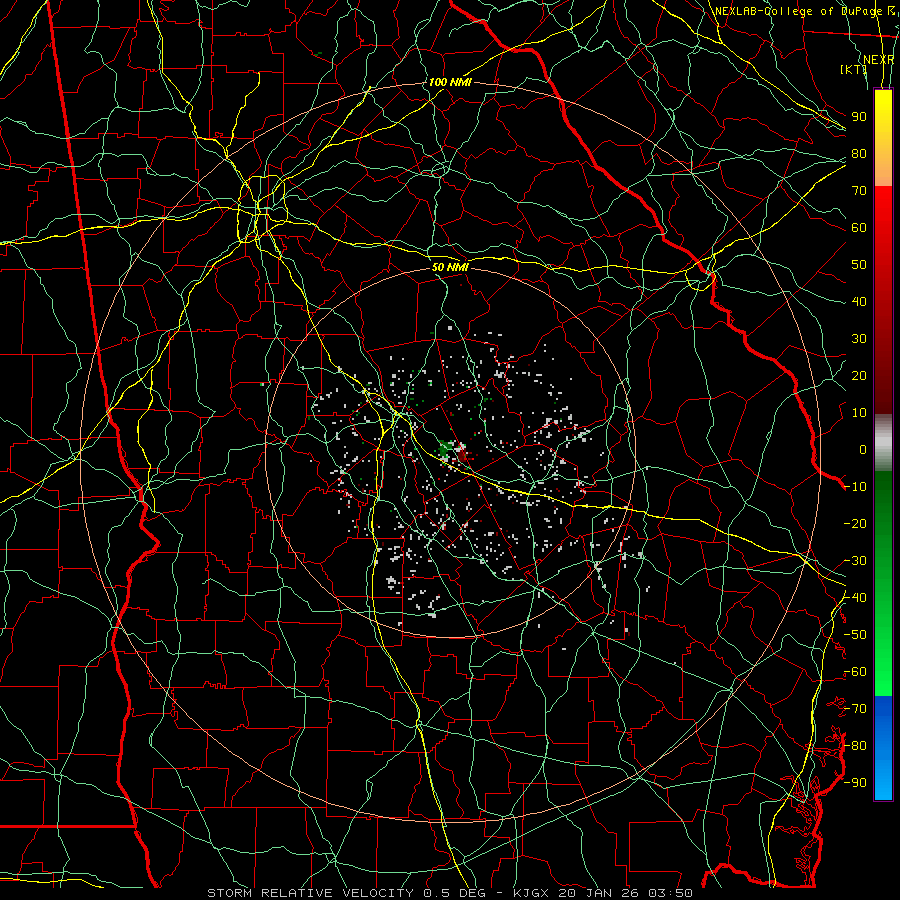Image resolution: width=900 pixels, height=900 pixels.
Task: Click the 100 NMI range ring label
Action: coord(450,82)
